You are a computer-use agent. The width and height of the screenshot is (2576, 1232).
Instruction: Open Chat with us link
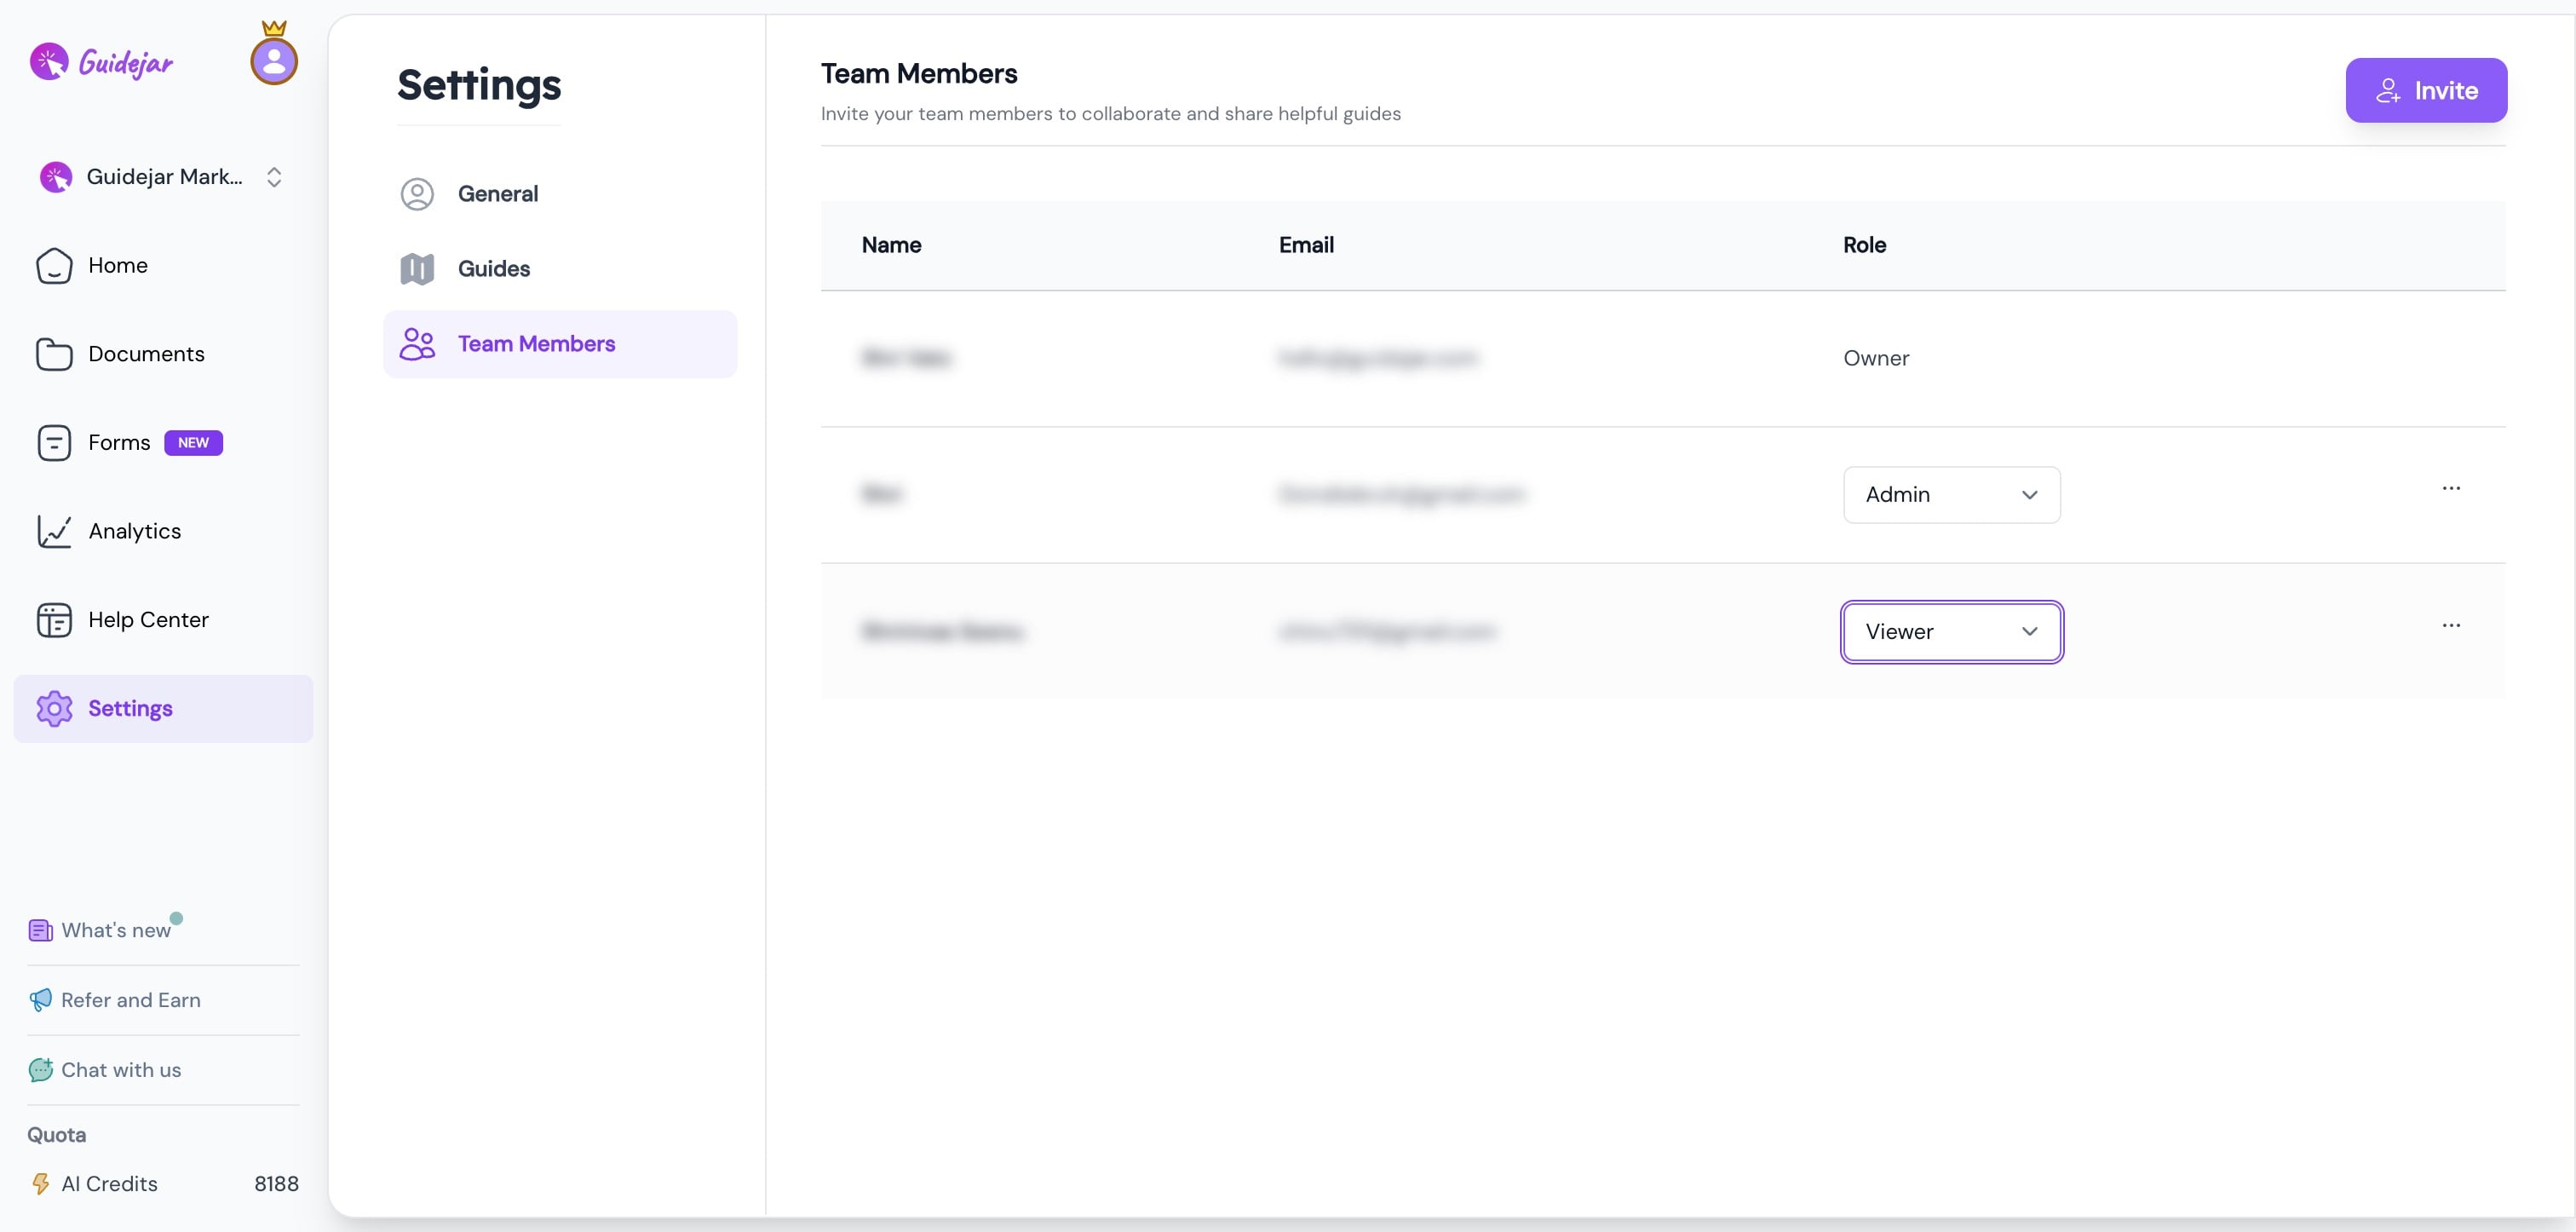pos(120,1070)
